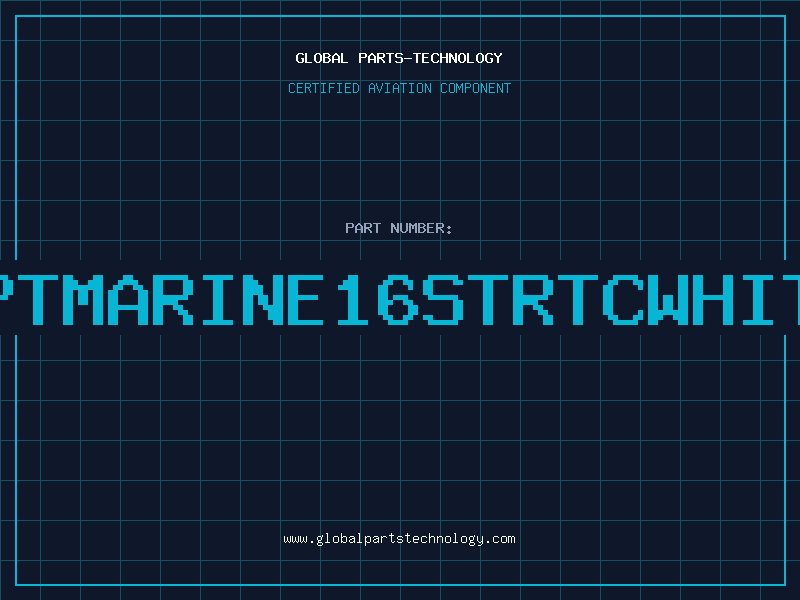Select the 'CERTIFIED AVIATION COMPONENT' subtitle
Viewport: 800px width, 600px height.
399,88
